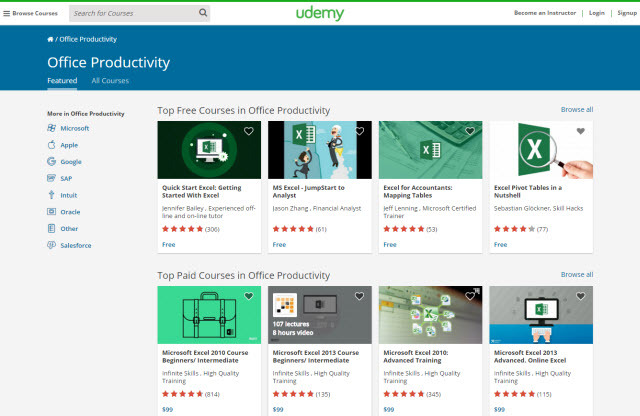Wishlist MS Excel JumpStart via heart icon
Image resolution: width=640 pixels, height=416 pixels.
[359, 131]
